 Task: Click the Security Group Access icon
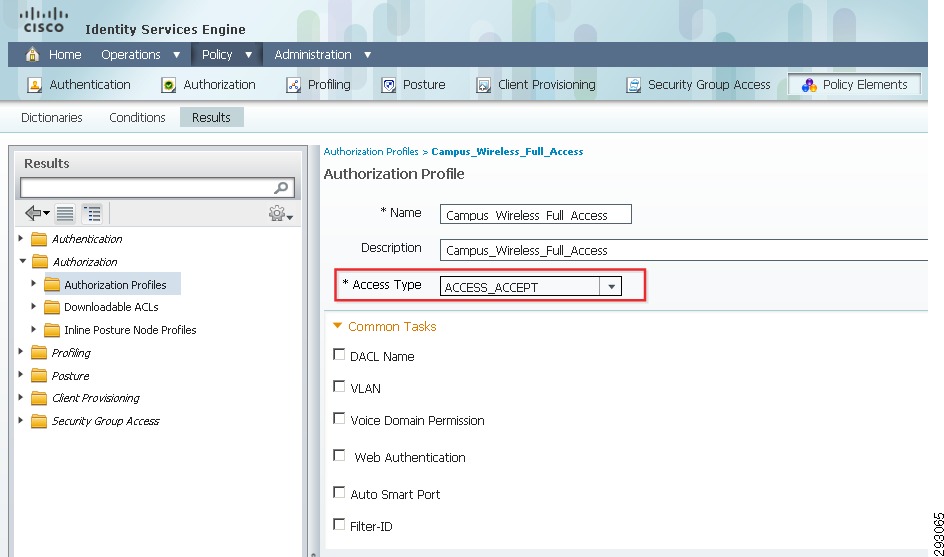point(633,86)
